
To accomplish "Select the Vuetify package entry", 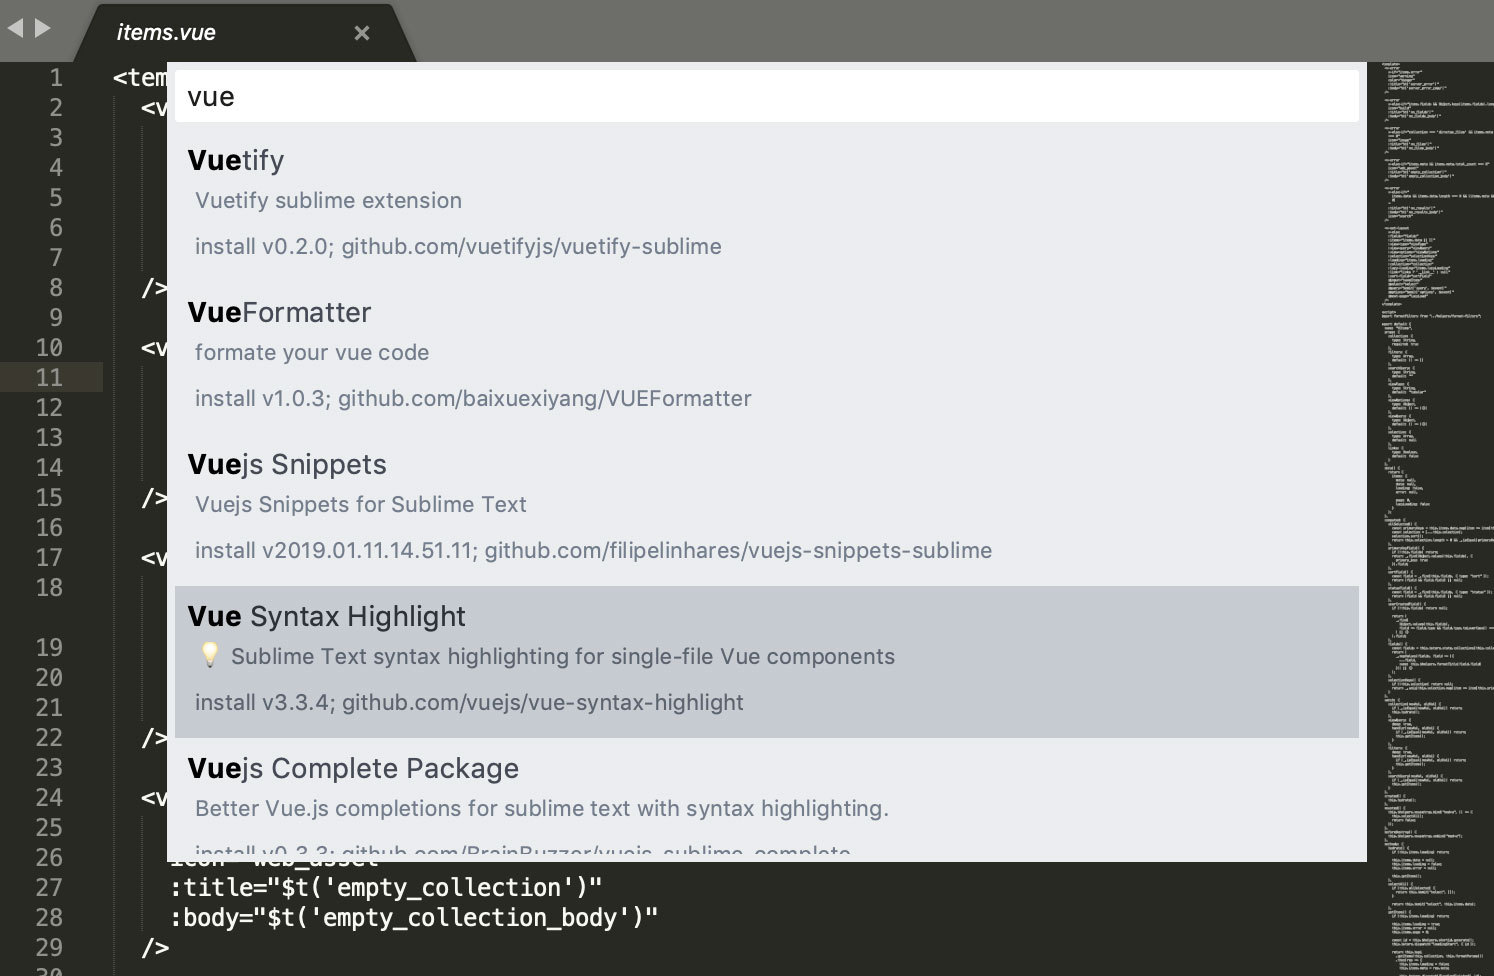I will (236, 160).
